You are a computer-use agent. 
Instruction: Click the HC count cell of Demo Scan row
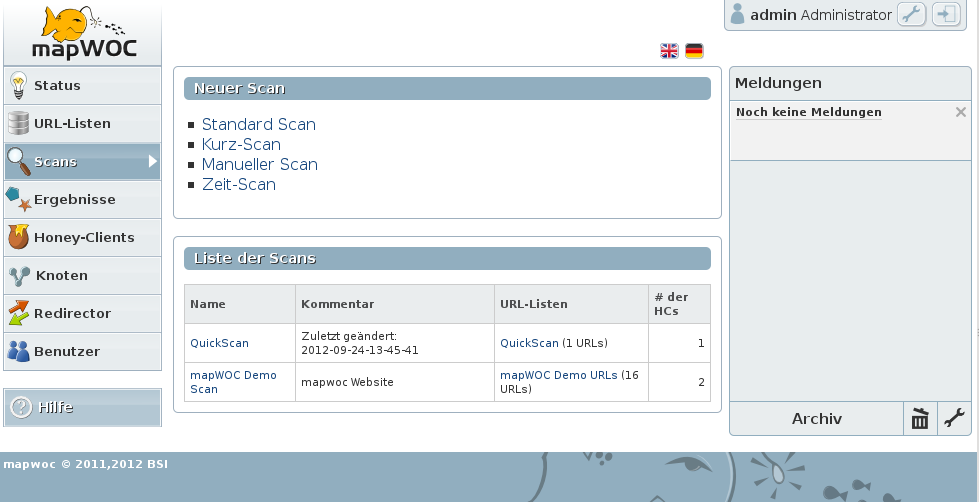pos(679,382)
